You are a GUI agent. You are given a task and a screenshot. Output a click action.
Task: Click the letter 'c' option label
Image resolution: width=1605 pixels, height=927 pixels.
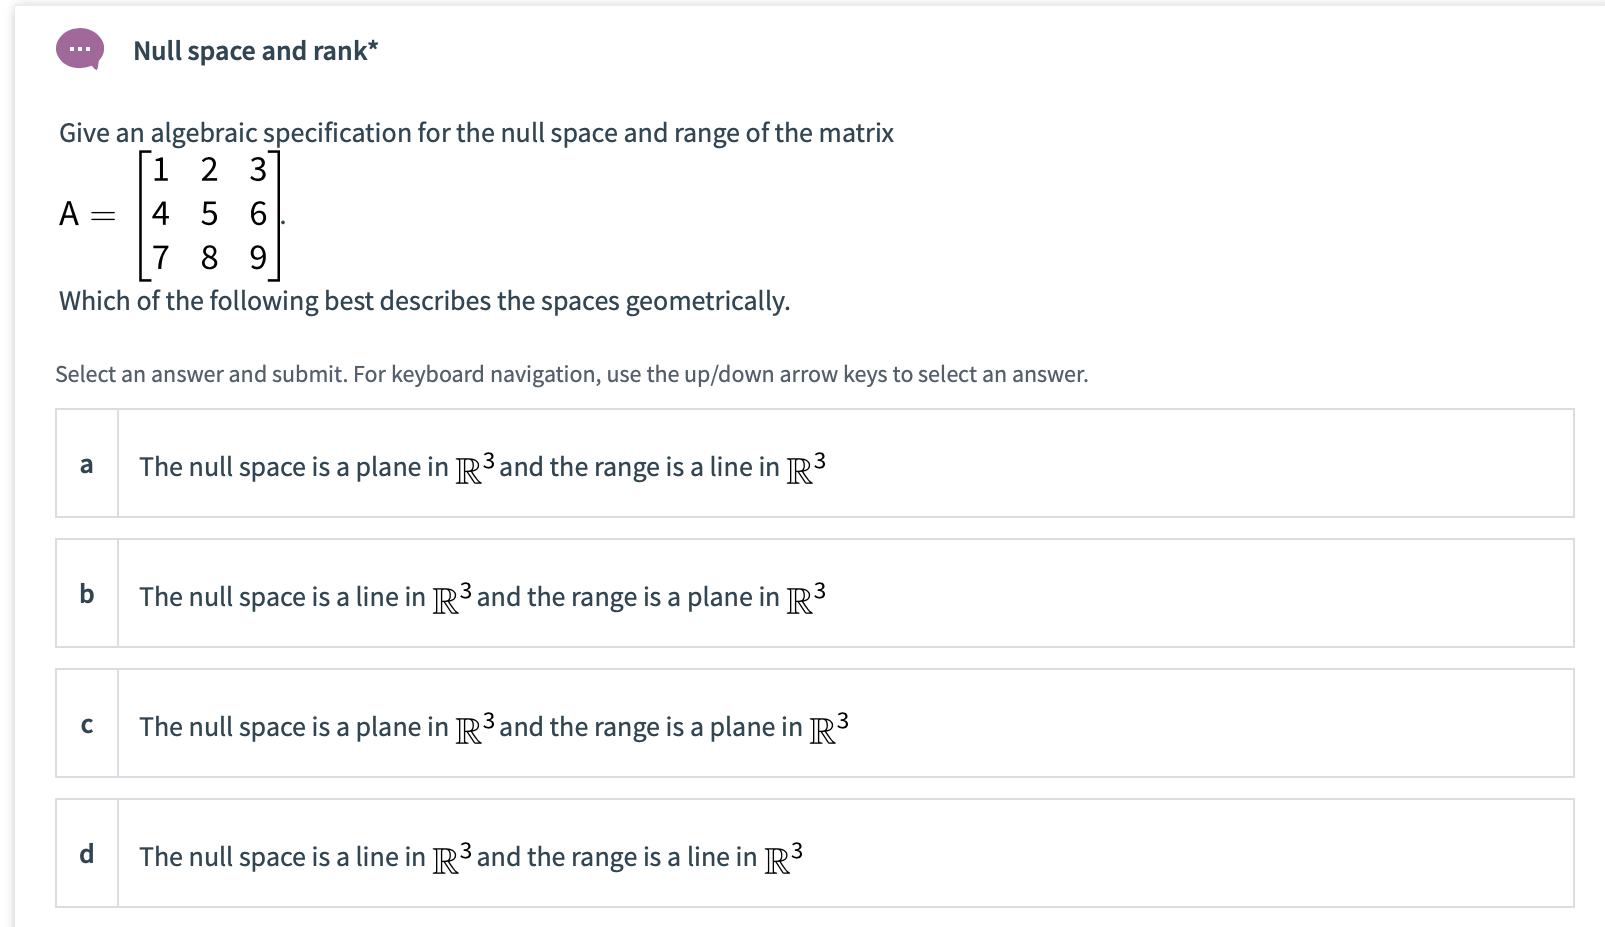click(87, 725)
